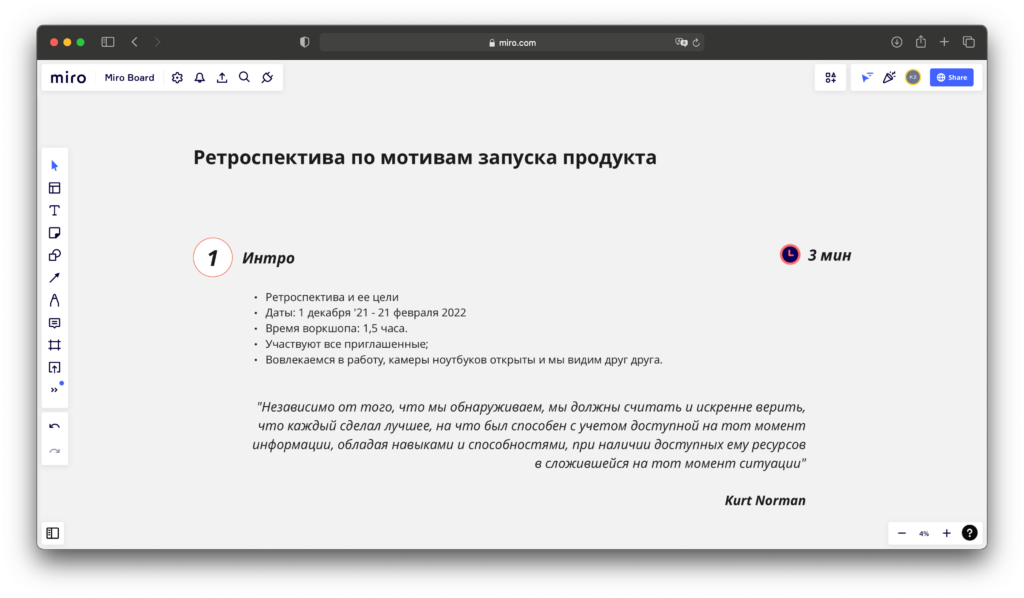Open the Templates tool

(x=54, y=188)
